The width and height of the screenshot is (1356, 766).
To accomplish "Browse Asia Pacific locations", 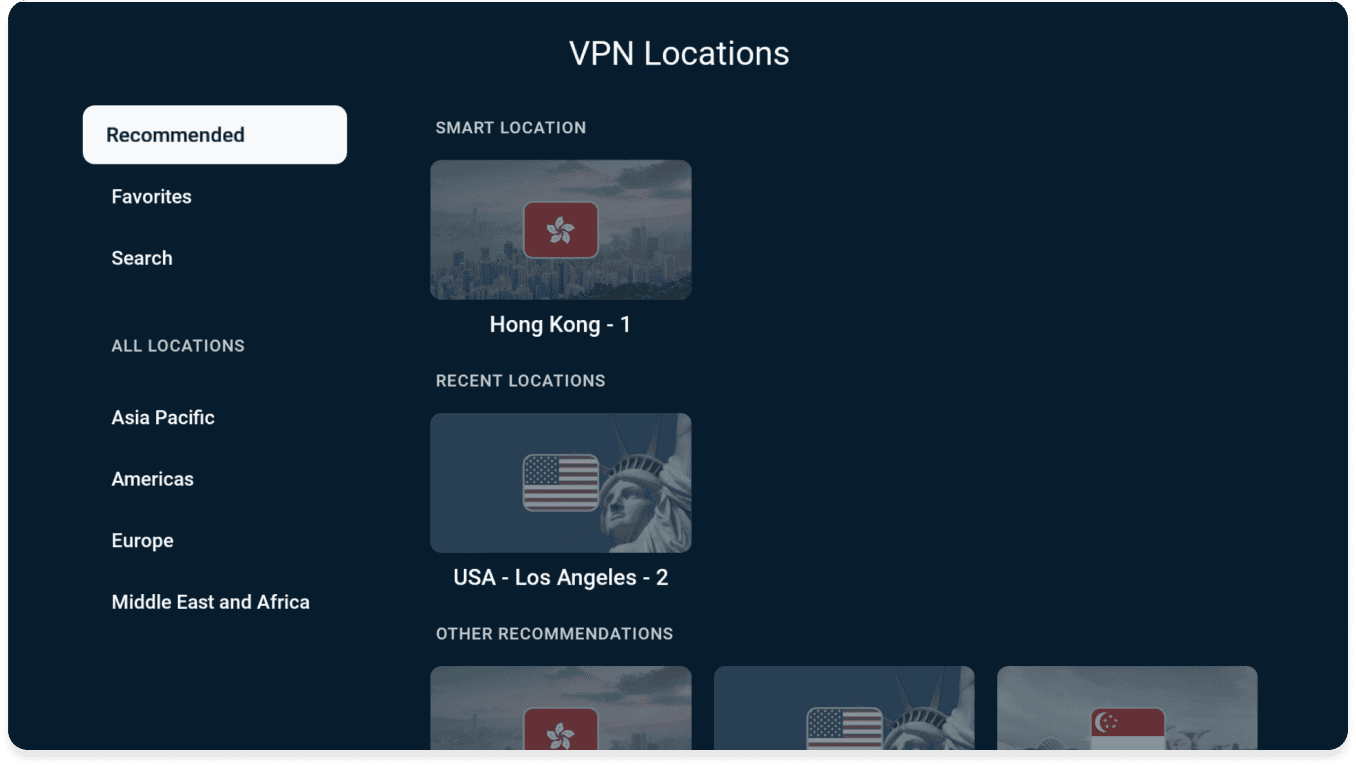I will [x=163, y=418].
